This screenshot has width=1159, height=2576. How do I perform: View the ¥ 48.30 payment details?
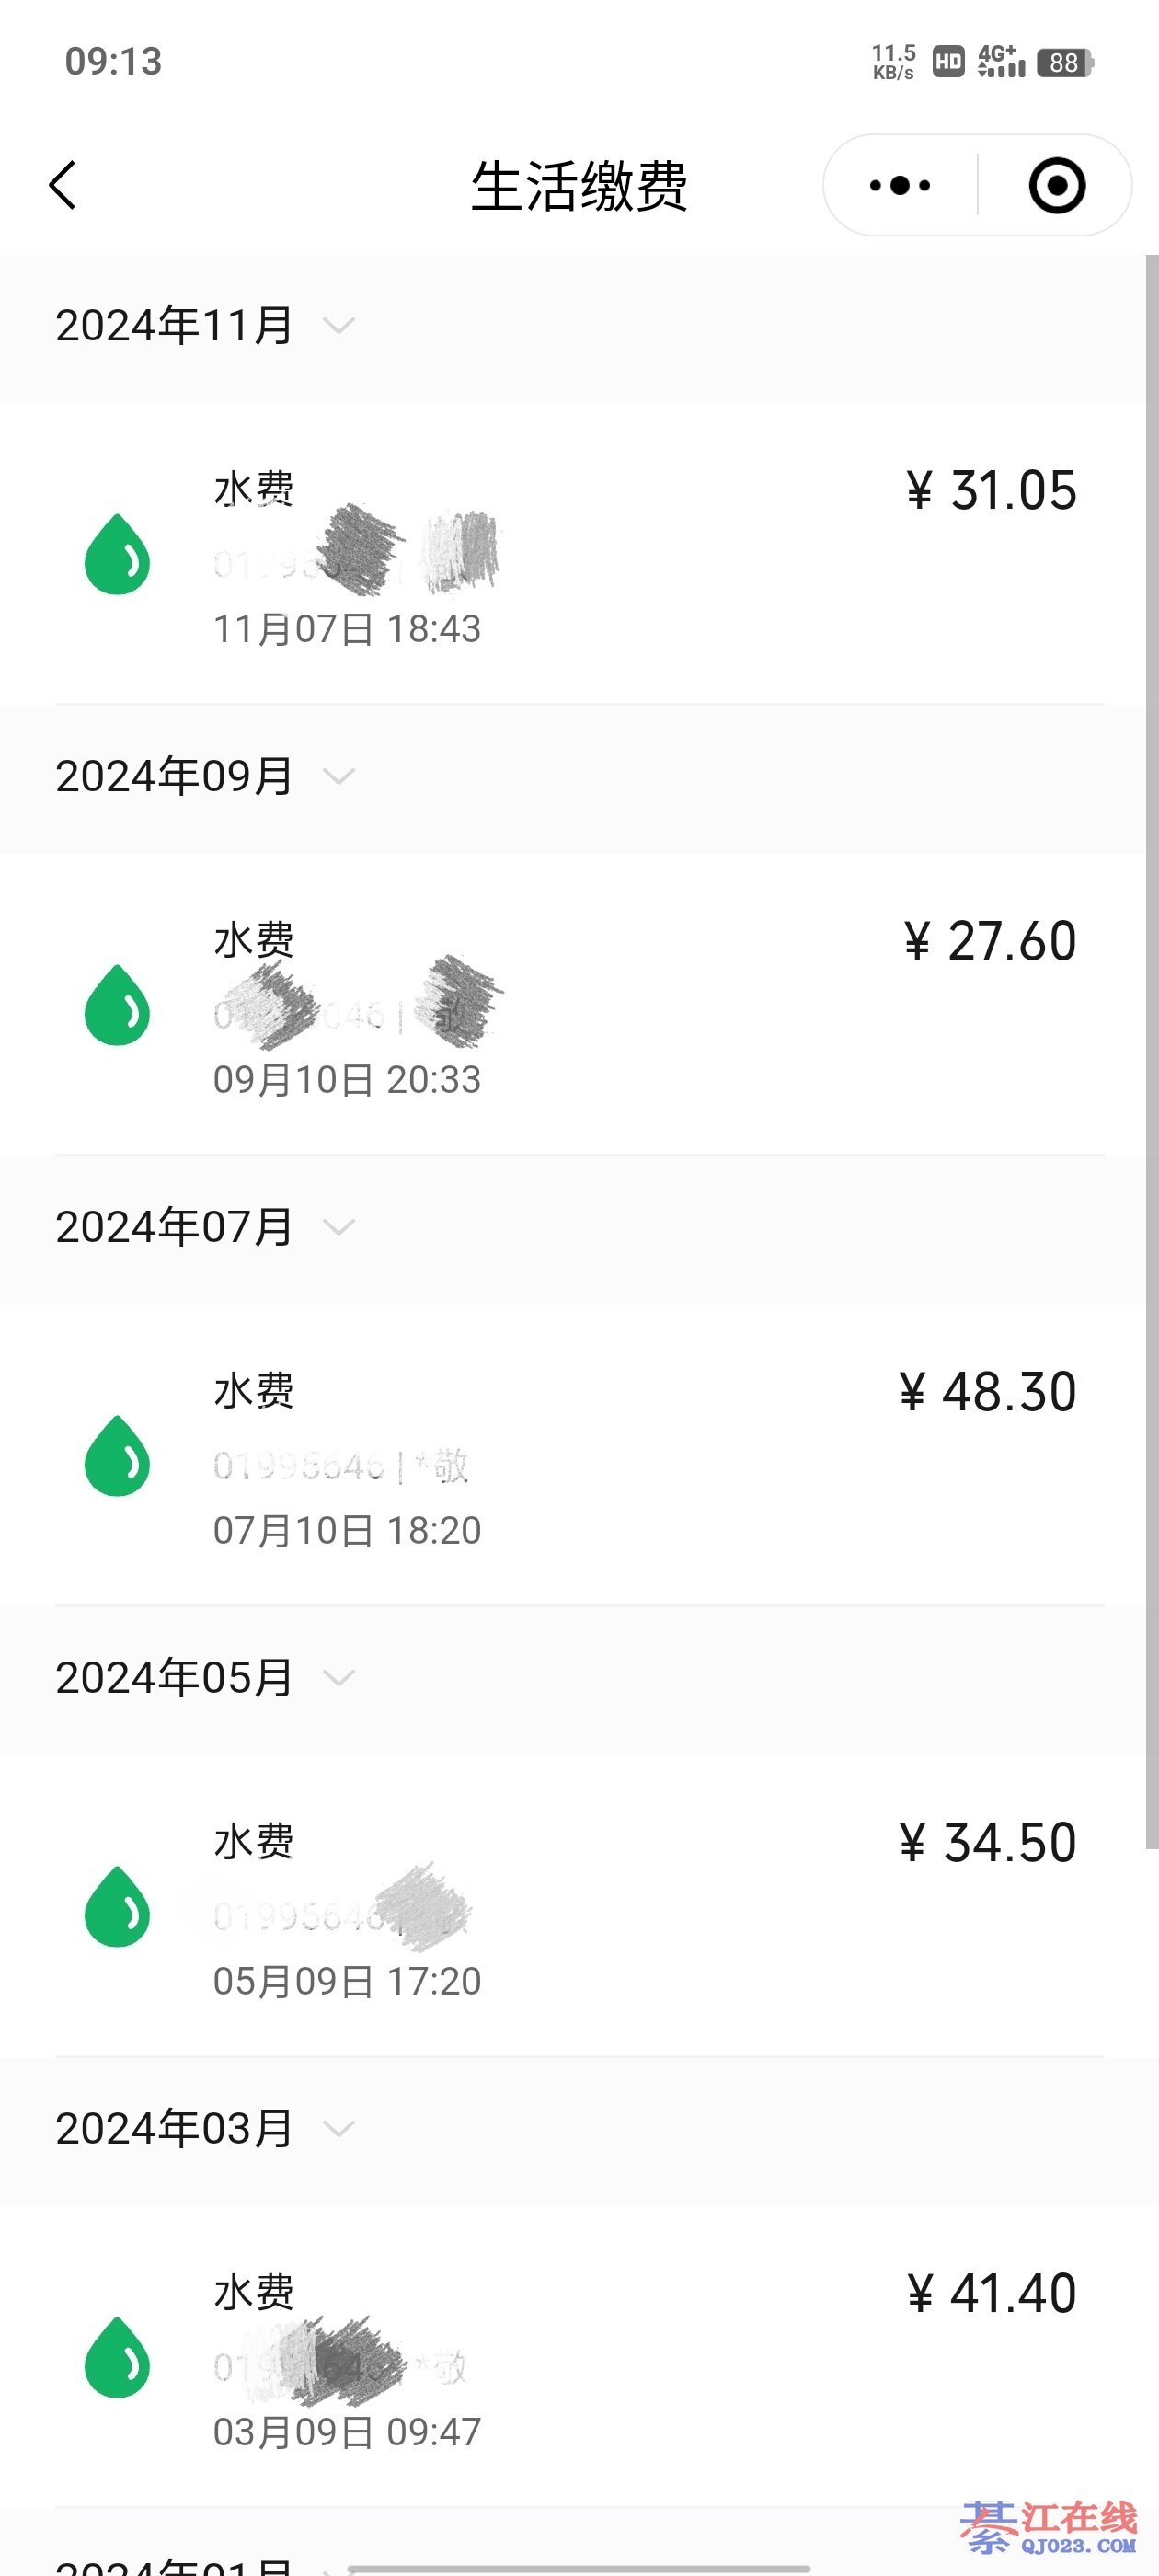click(988, 1392)
